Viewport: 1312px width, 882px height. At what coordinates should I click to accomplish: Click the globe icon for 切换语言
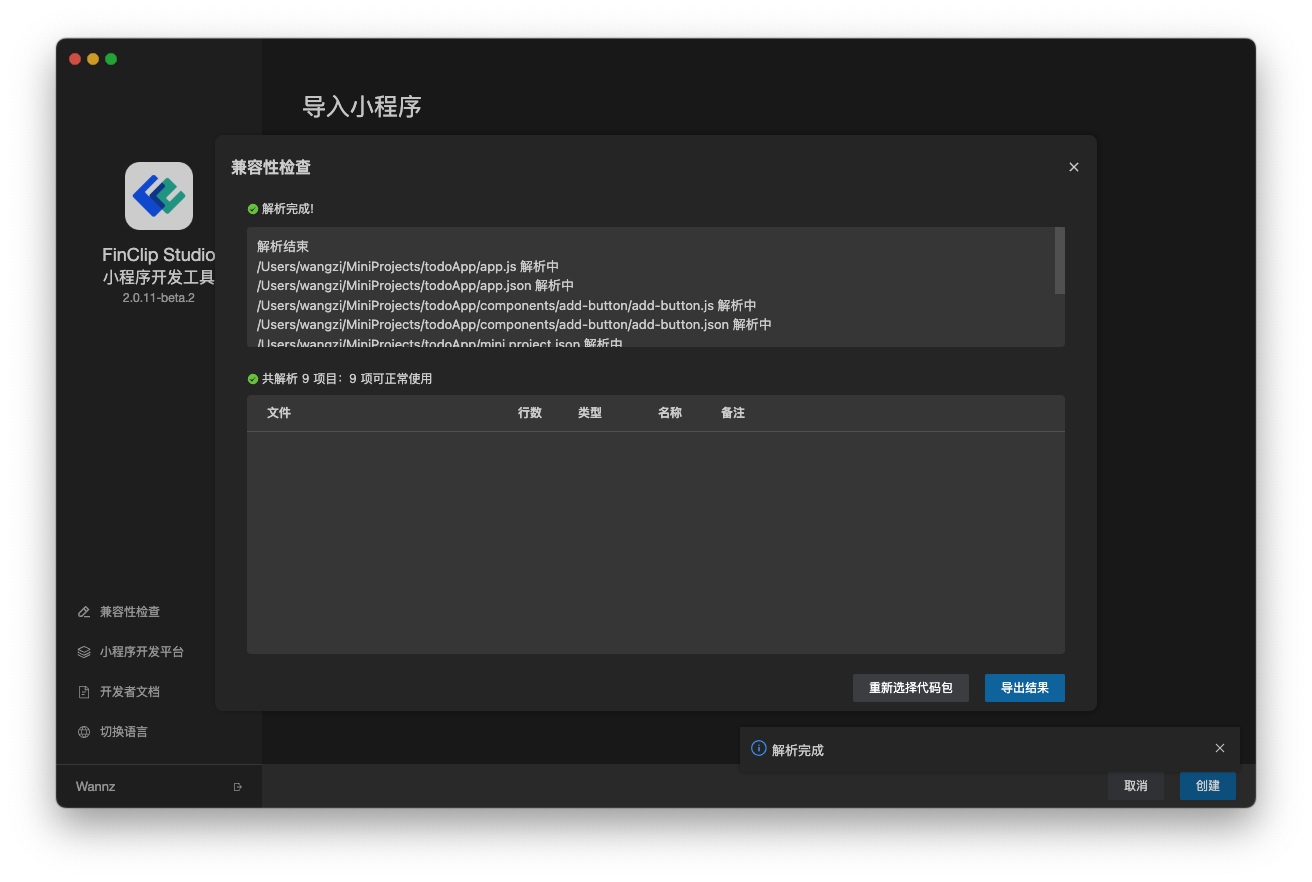tap(83, 731)
